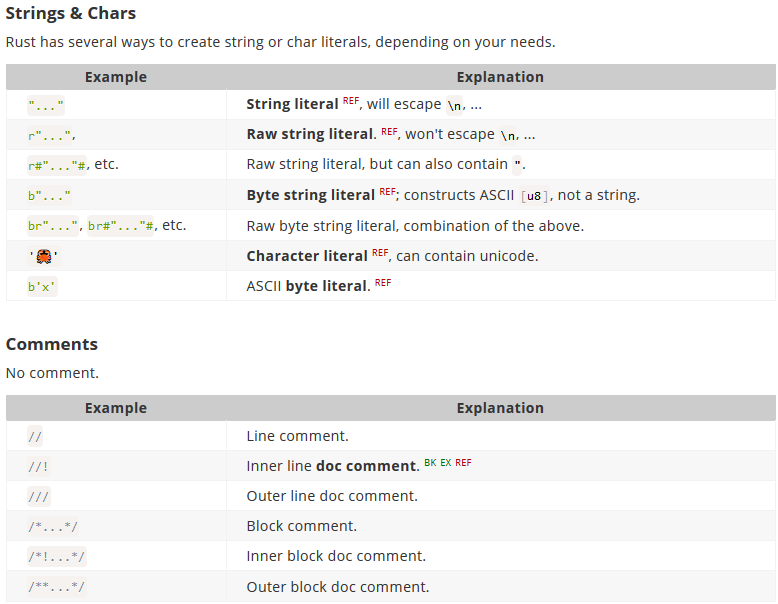Click the /*...*/ block comment code example
Viewport: 778px width, 604px height.
point(53,527)
